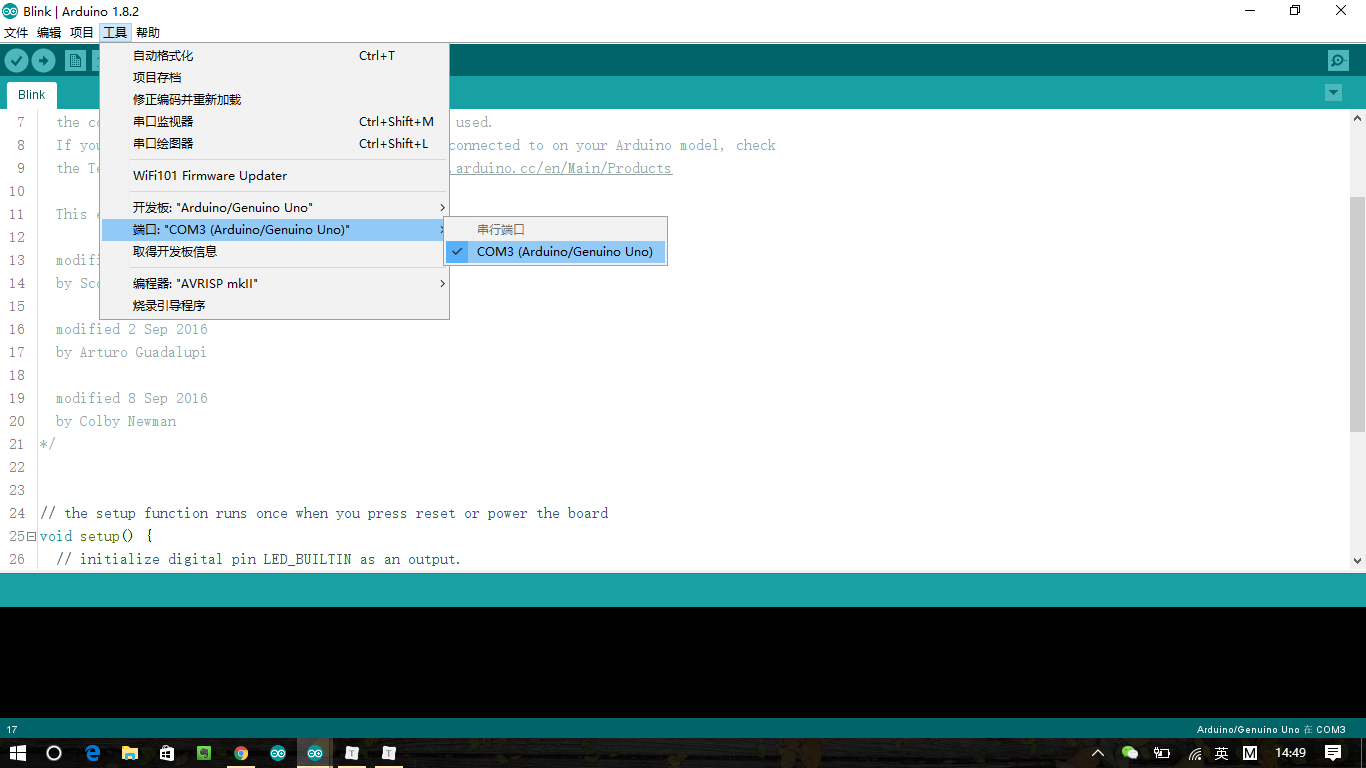Click the Upload arrow toolbar button

(43, 61)
